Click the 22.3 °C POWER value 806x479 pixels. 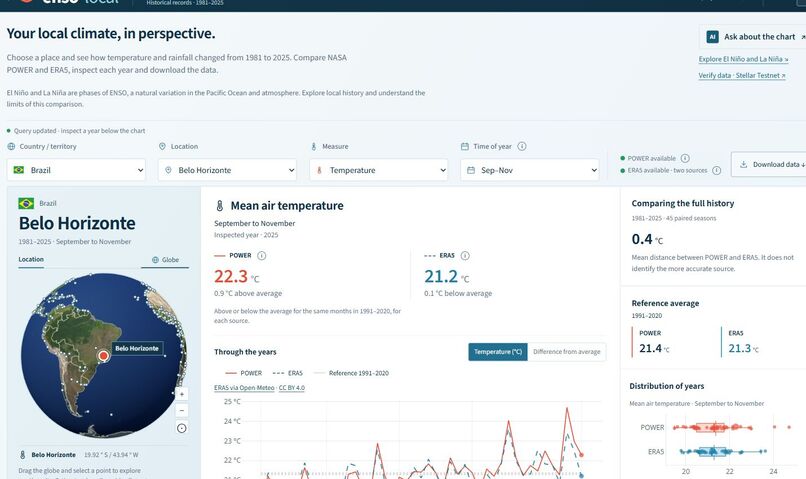coord(237,277)
